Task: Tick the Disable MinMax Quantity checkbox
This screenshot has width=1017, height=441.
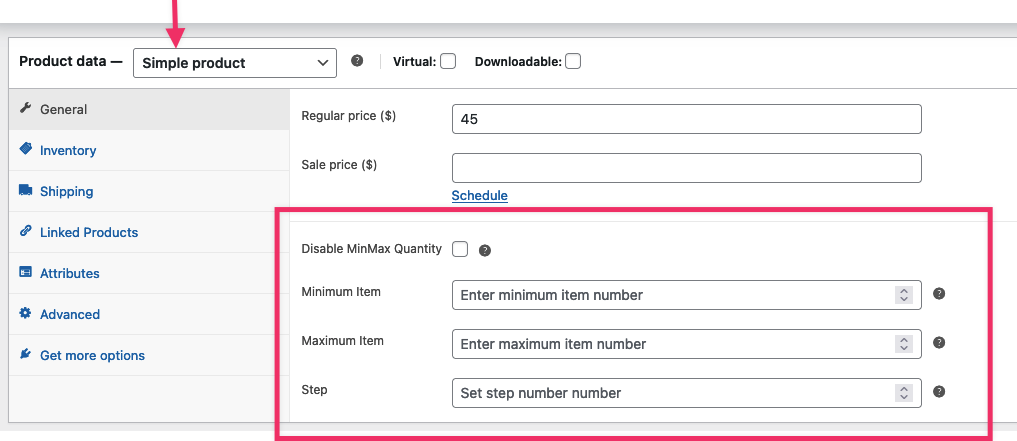Action: tap(460, 249)
